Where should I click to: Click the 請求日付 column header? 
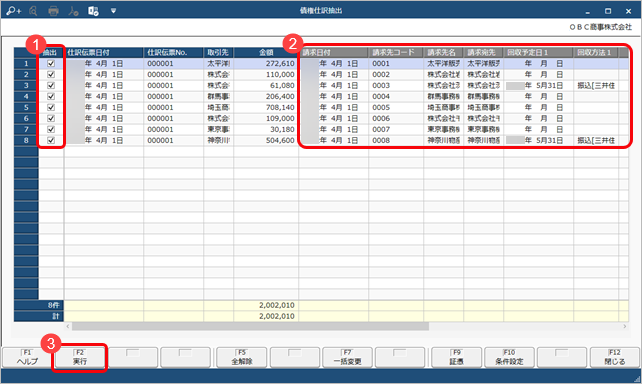(x=334, y=52)
